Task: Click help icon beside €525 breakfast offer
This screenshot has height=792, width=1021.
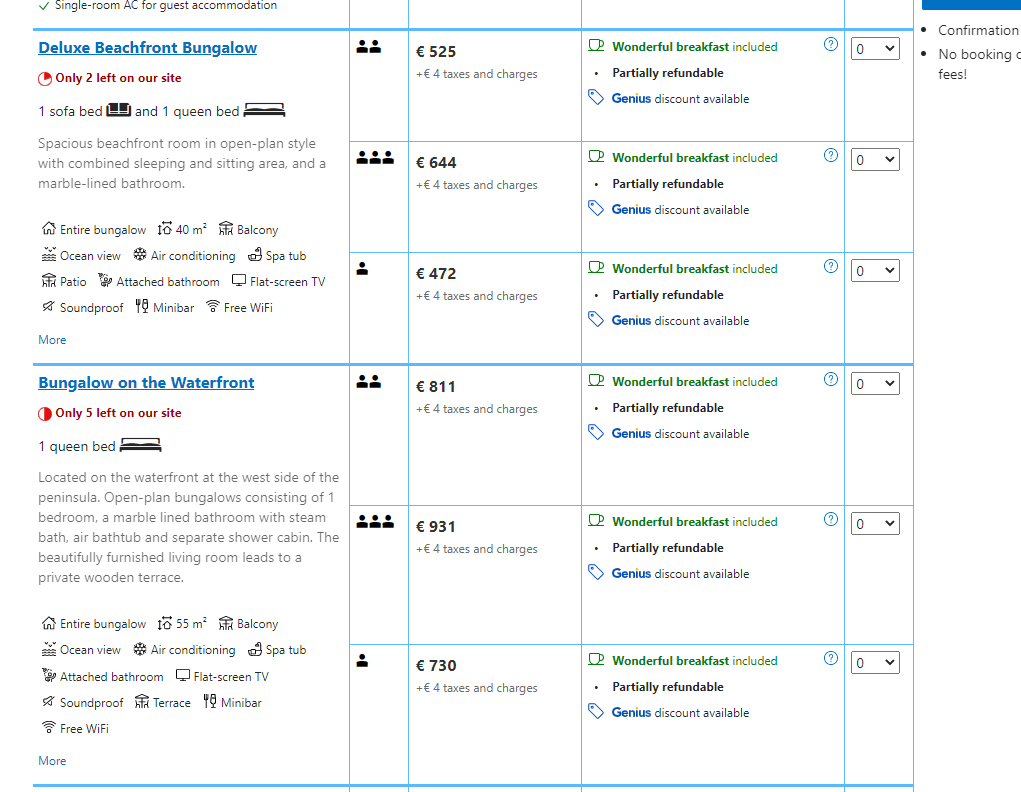Action: coord(830,44)
